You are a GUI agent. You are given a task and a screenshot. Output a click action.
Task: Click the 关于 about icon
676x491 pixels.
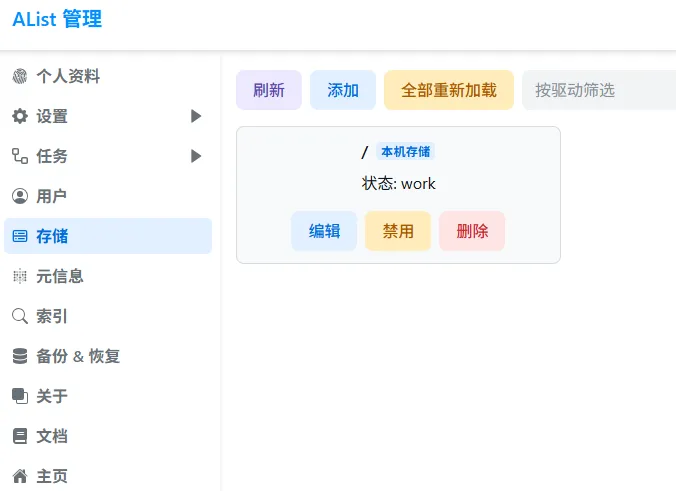pyautogui.click(x=20, y=396)
